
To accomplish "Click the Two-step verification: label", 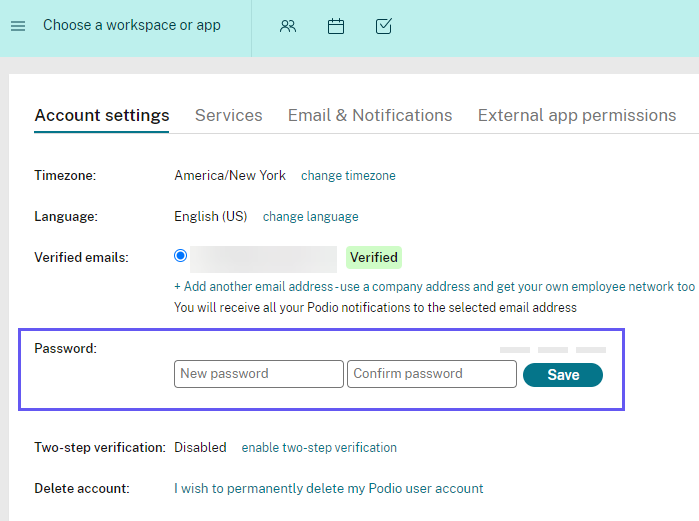I will pyautogui.click(x=100, y=447).
